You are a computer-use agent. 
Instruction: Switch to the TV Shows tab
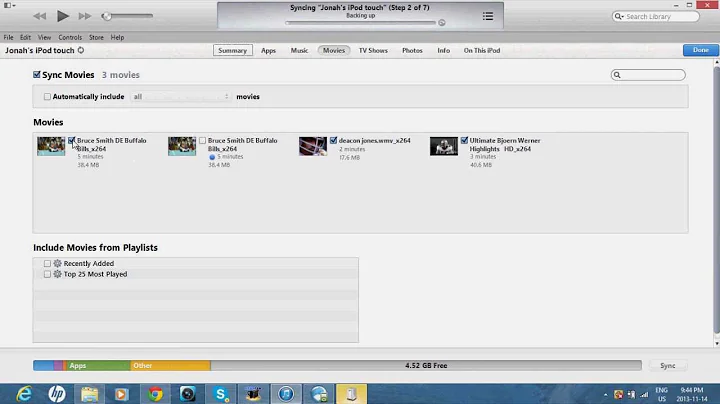[x=373, y=50]
